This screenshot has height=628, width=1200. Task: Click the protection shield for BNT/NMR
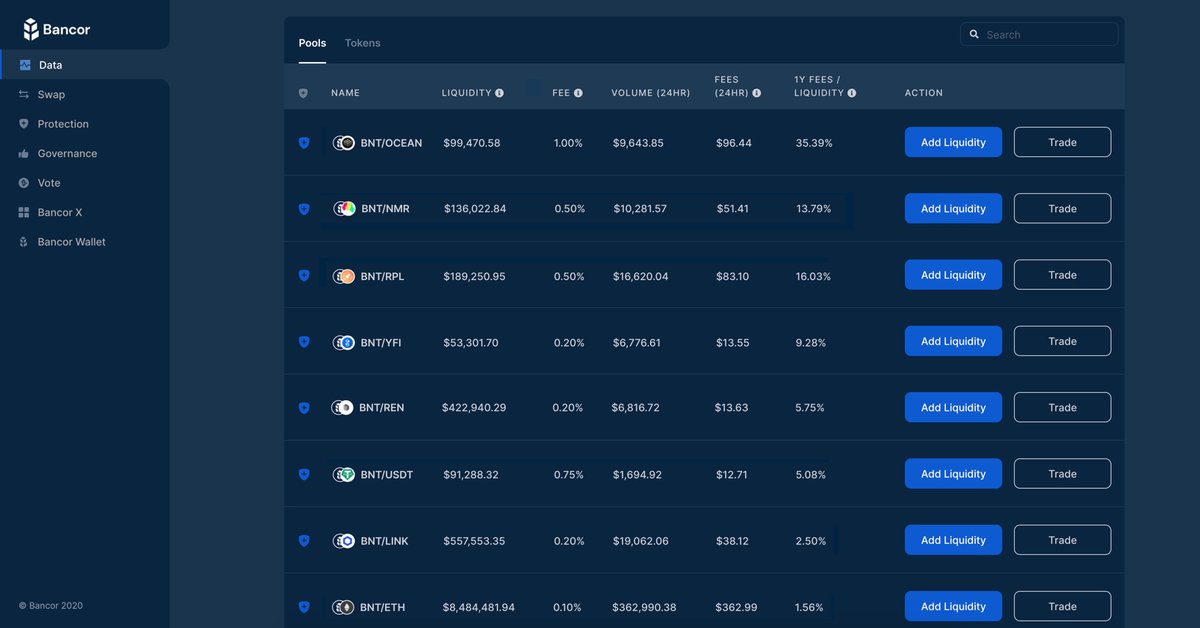304,209
